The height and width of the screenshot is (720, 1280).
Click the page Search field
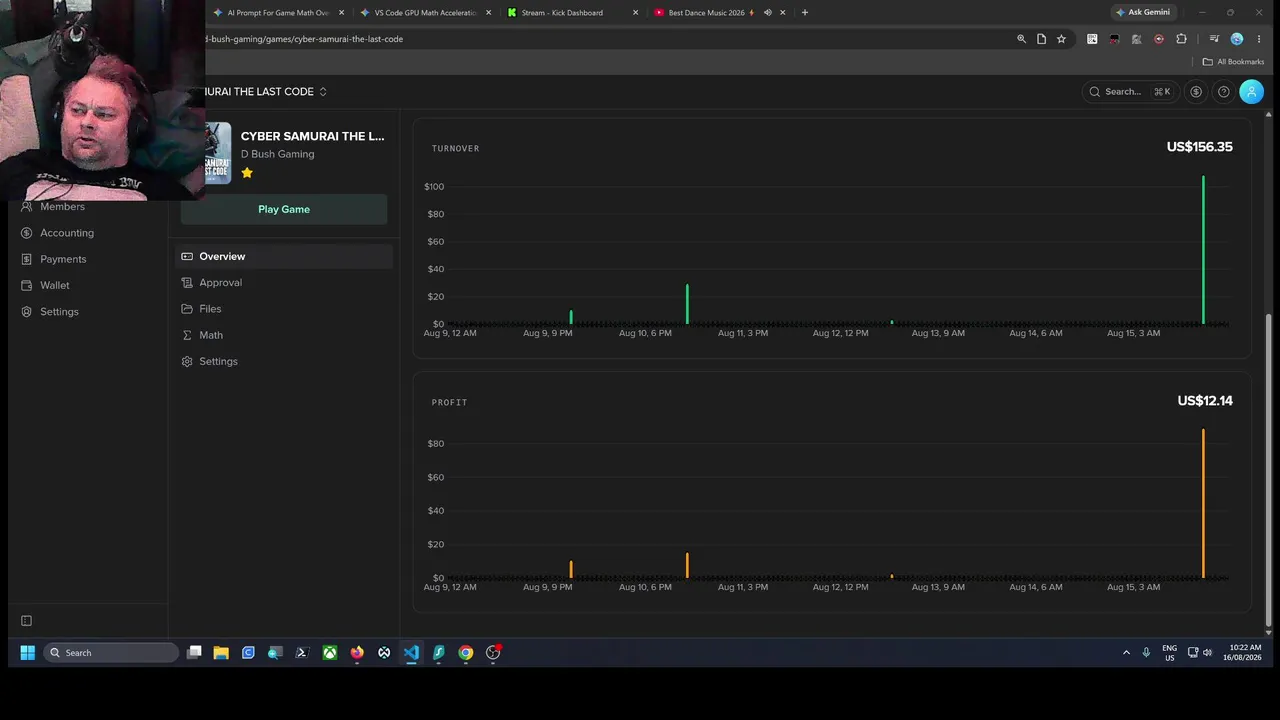click(1130, 92)
